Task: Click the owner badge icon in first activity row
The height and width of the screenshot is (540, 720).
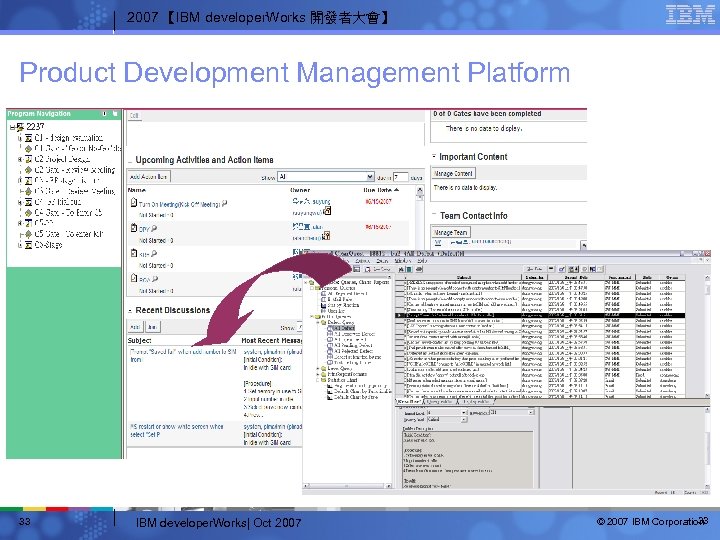Action: click(x=327, y=211)
